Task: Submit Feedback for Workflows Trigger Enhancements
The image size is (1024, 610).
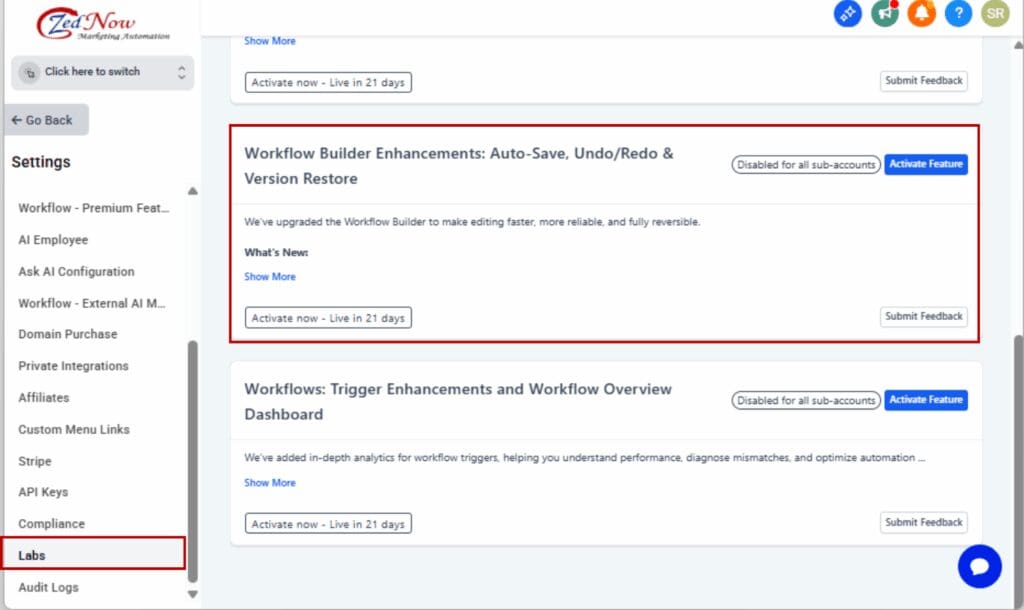Action: tap(923, 522)
